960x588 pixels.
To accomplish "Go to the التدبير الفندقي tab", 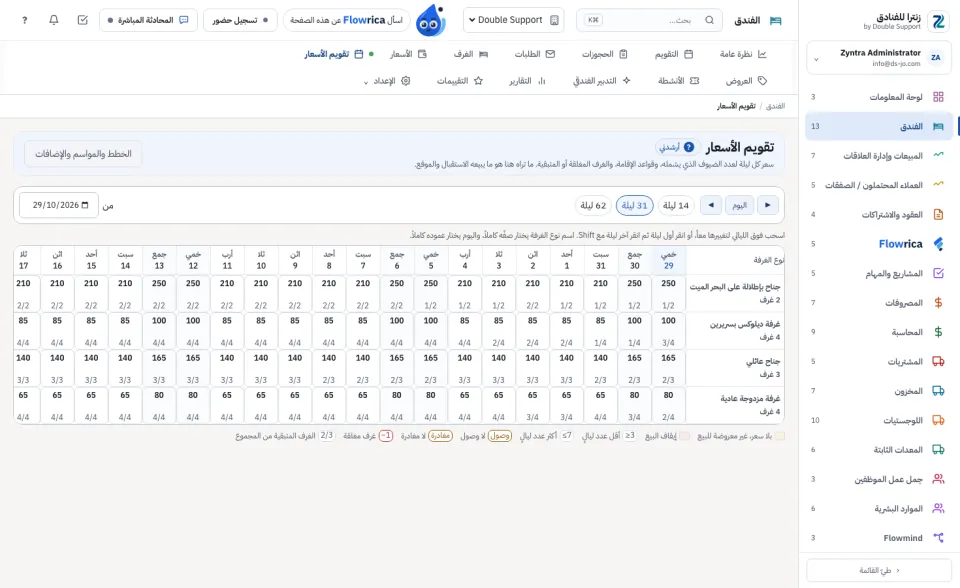I will [x=601, y=81].
